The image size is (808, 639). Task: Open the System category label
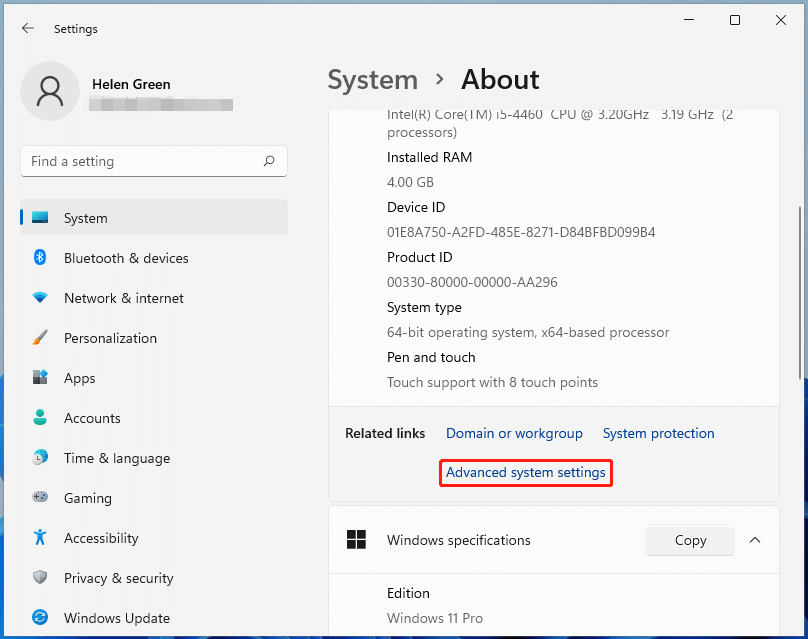pos(86,218)
